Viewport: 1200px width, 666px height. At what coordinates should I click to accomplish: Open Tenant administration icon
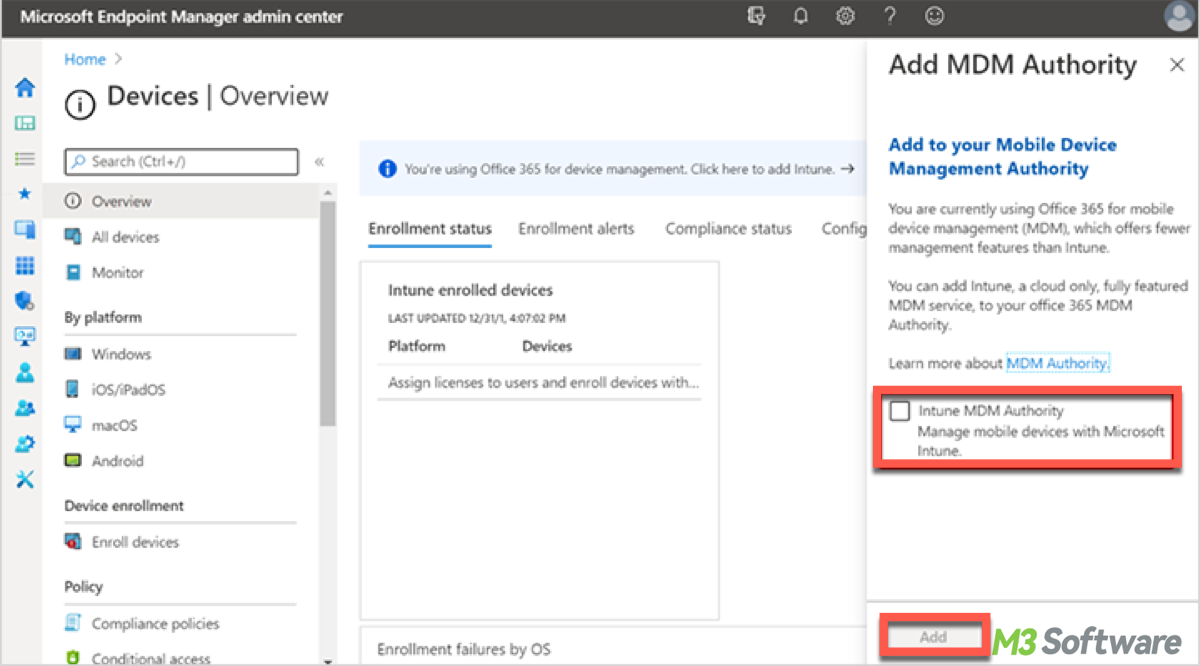coord(25,444)
